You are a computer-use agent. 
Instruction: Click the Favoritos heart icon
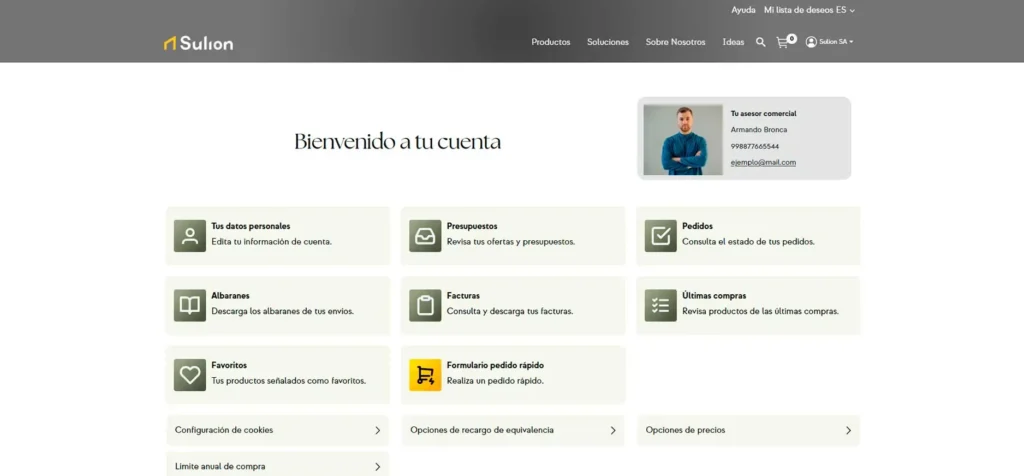[x=190, y=375]
